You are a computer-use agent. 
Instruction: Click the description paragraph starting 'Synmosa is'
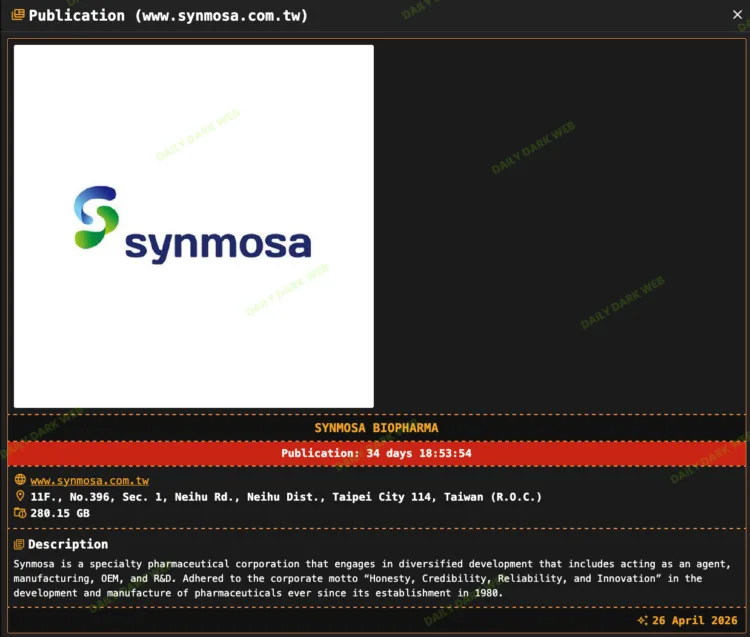372,578
